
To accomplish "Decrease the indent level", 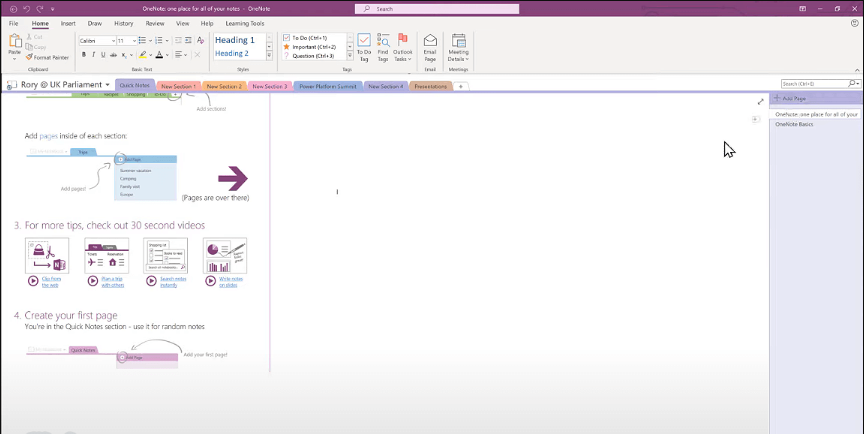I will 178,40.
